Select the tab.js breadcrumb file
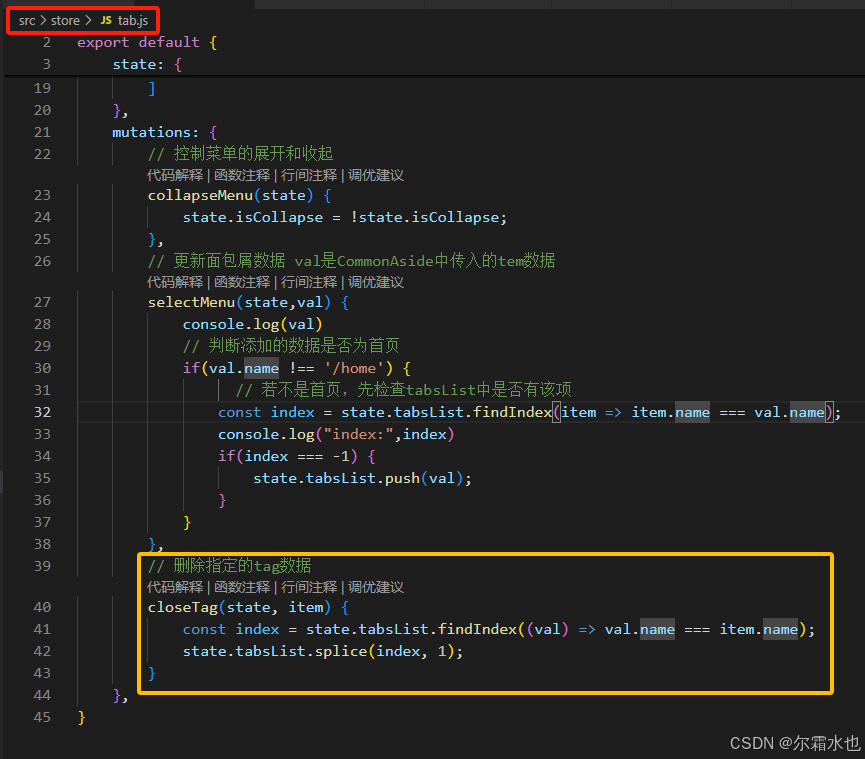Screen dimensions: 865x759 [x=133, y=21]
